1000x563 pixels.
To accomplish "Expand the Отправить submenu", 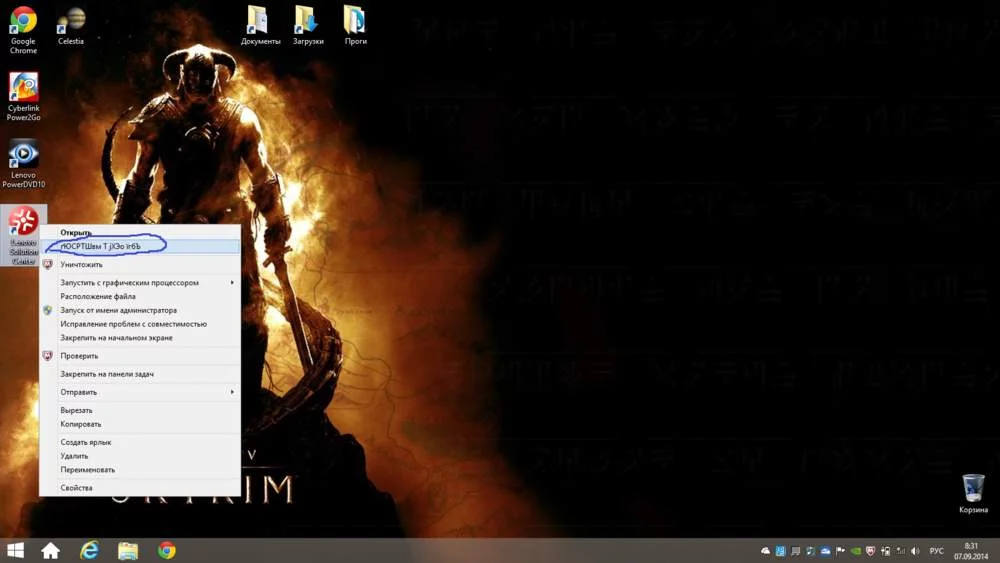I will (140, 392).
